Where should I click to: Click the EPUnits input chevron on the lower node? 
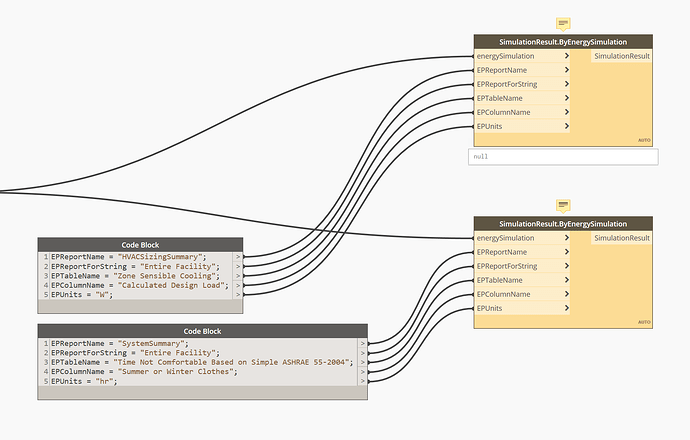567,308
